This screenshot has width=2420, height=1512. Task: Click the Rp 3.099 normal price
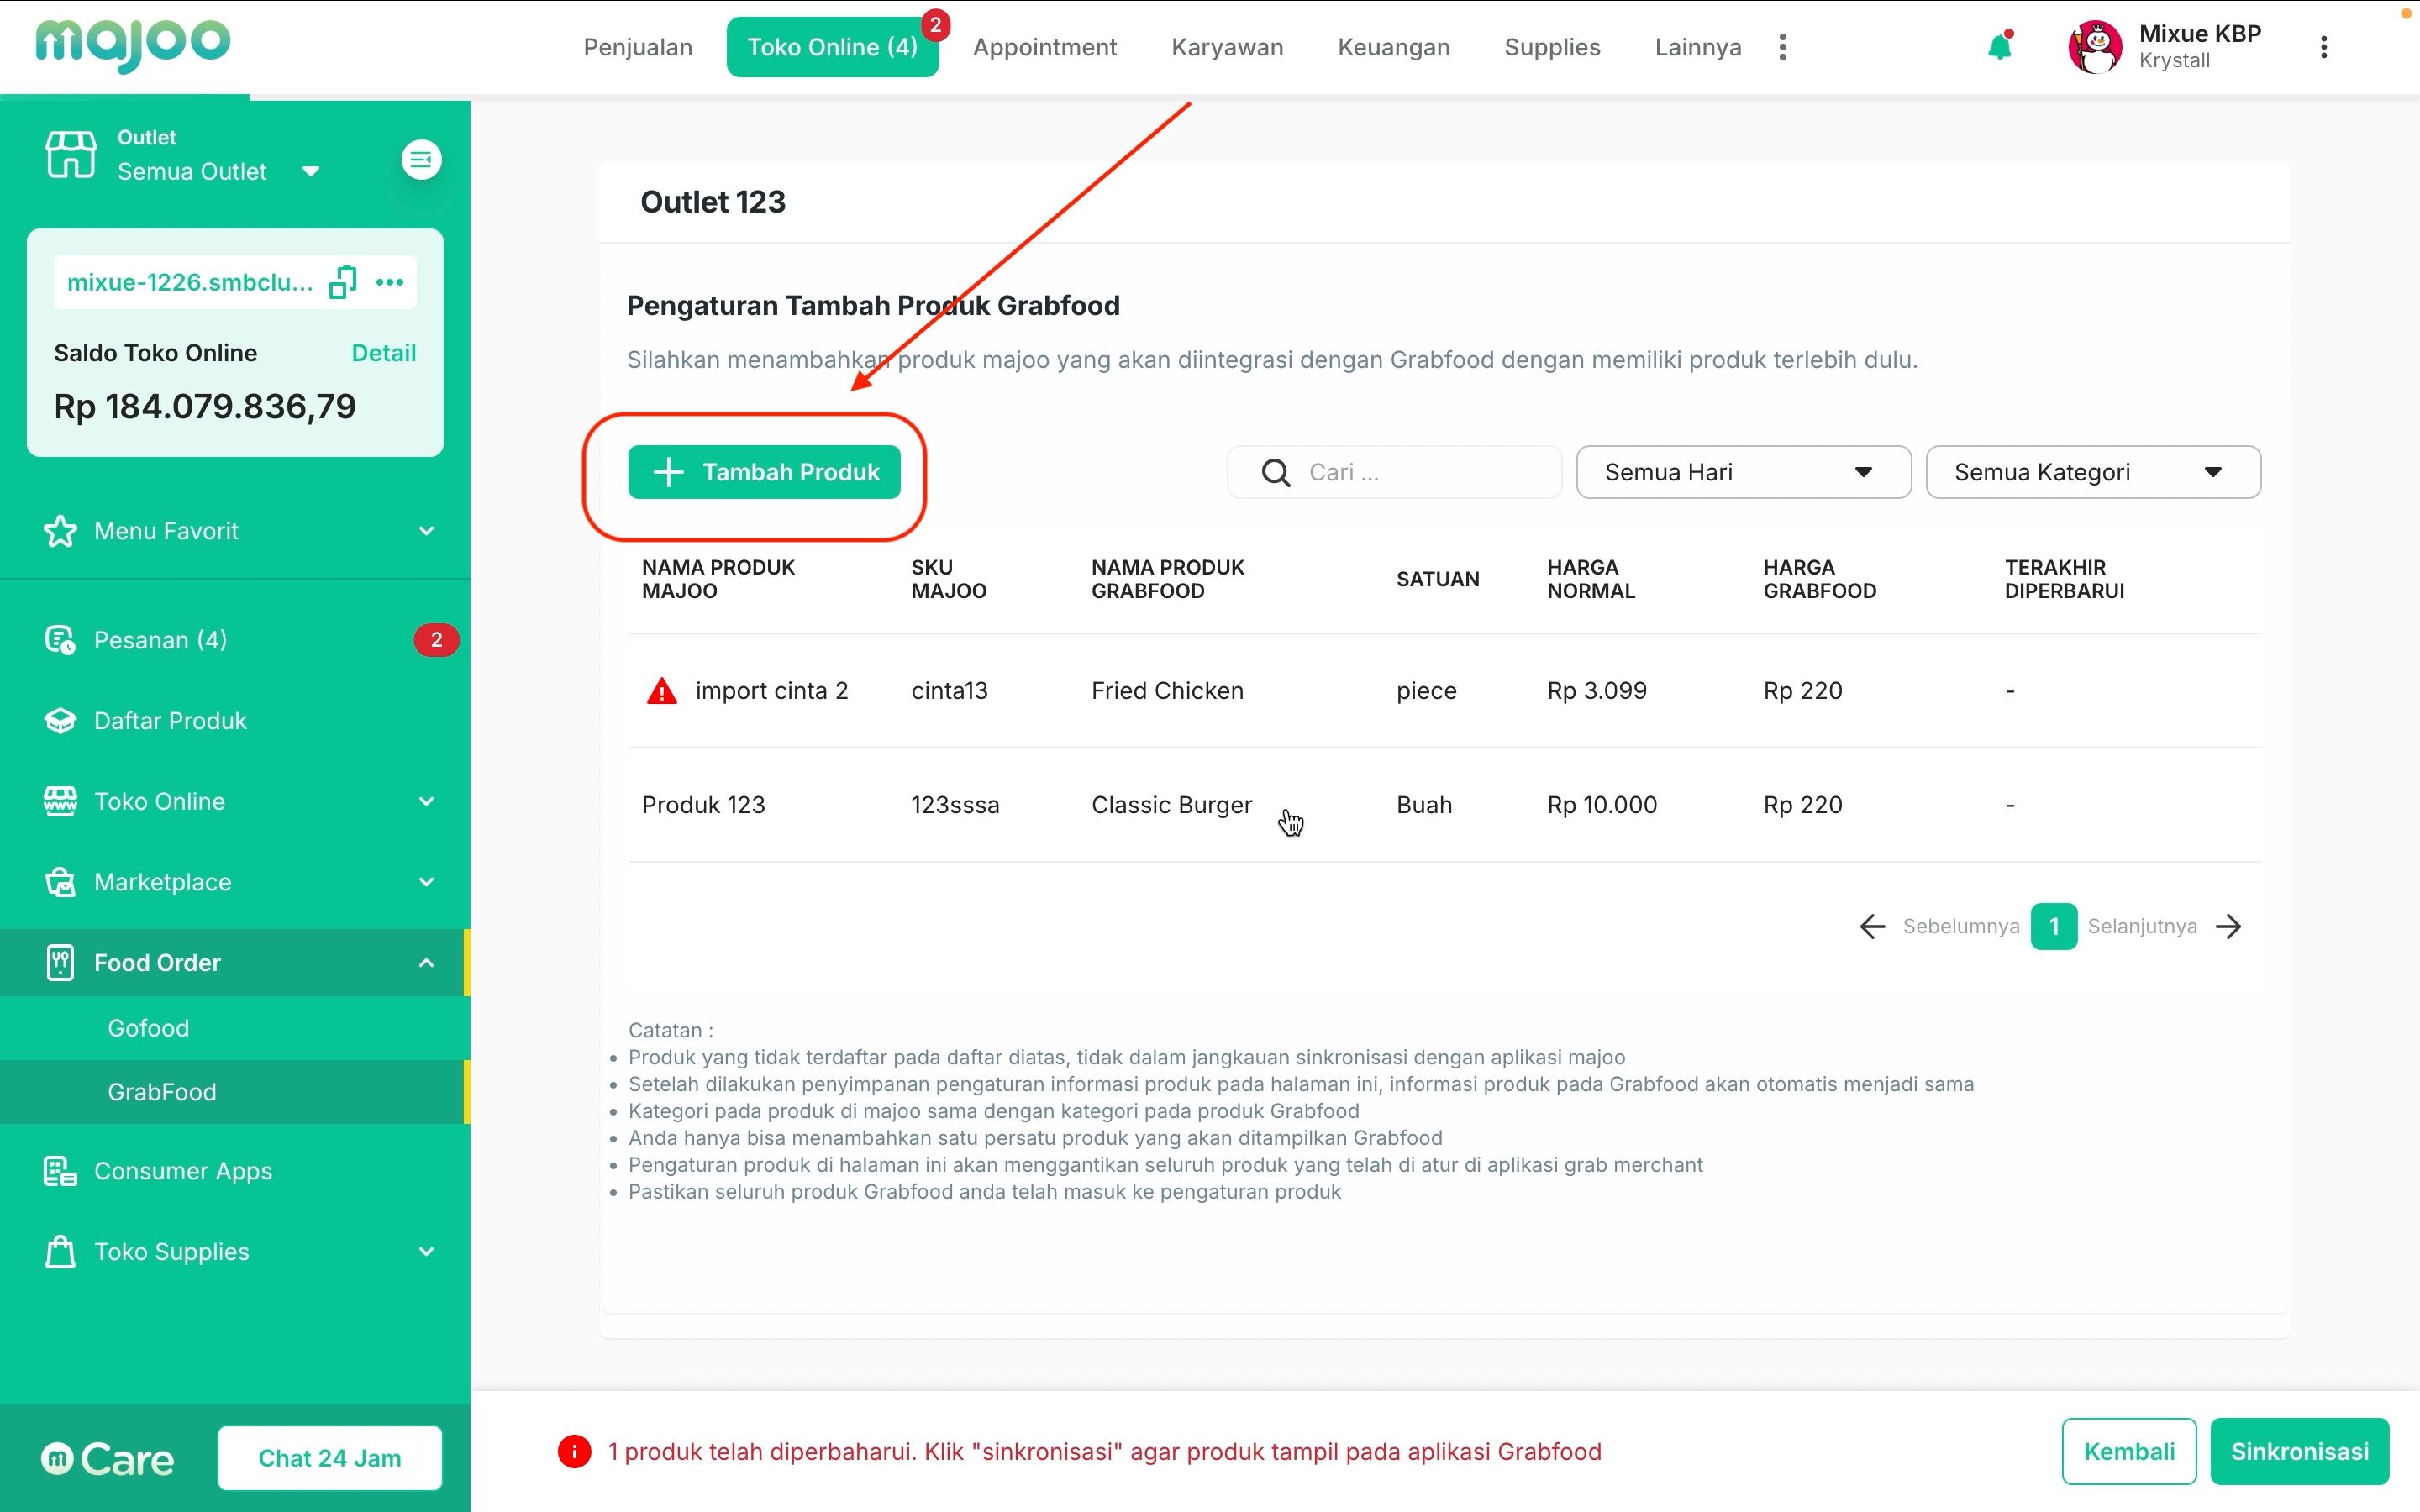coord(1596,691)
